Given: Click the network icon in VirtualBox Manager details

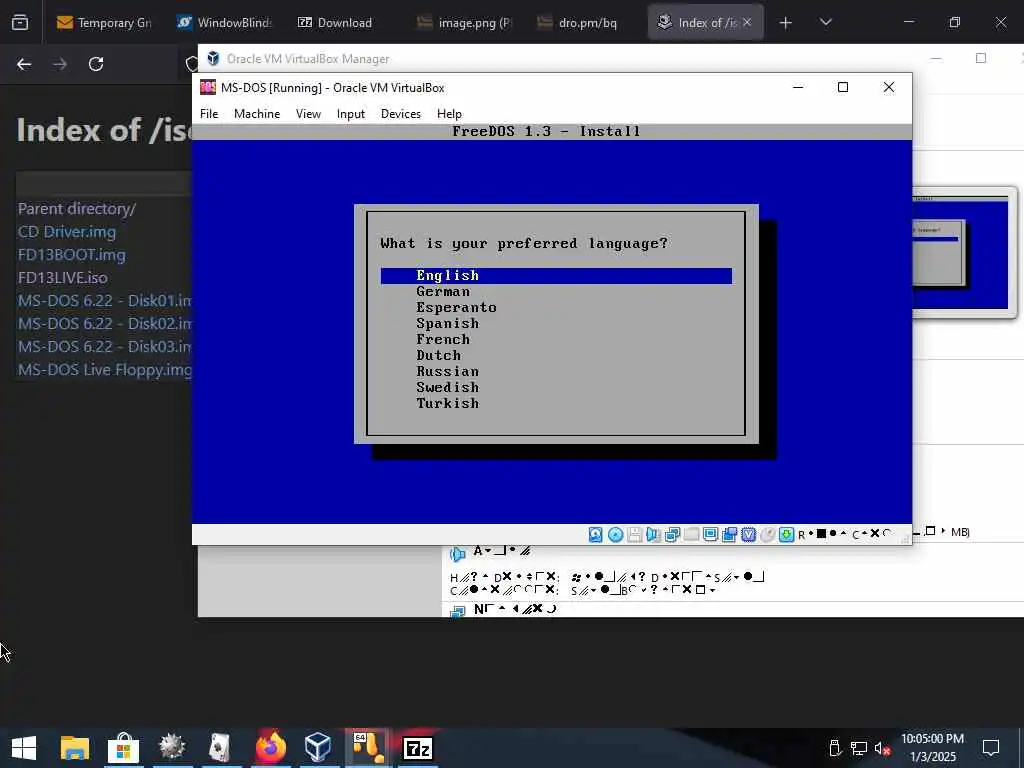Looking at the screenshot, I should [x=458, y=611].
